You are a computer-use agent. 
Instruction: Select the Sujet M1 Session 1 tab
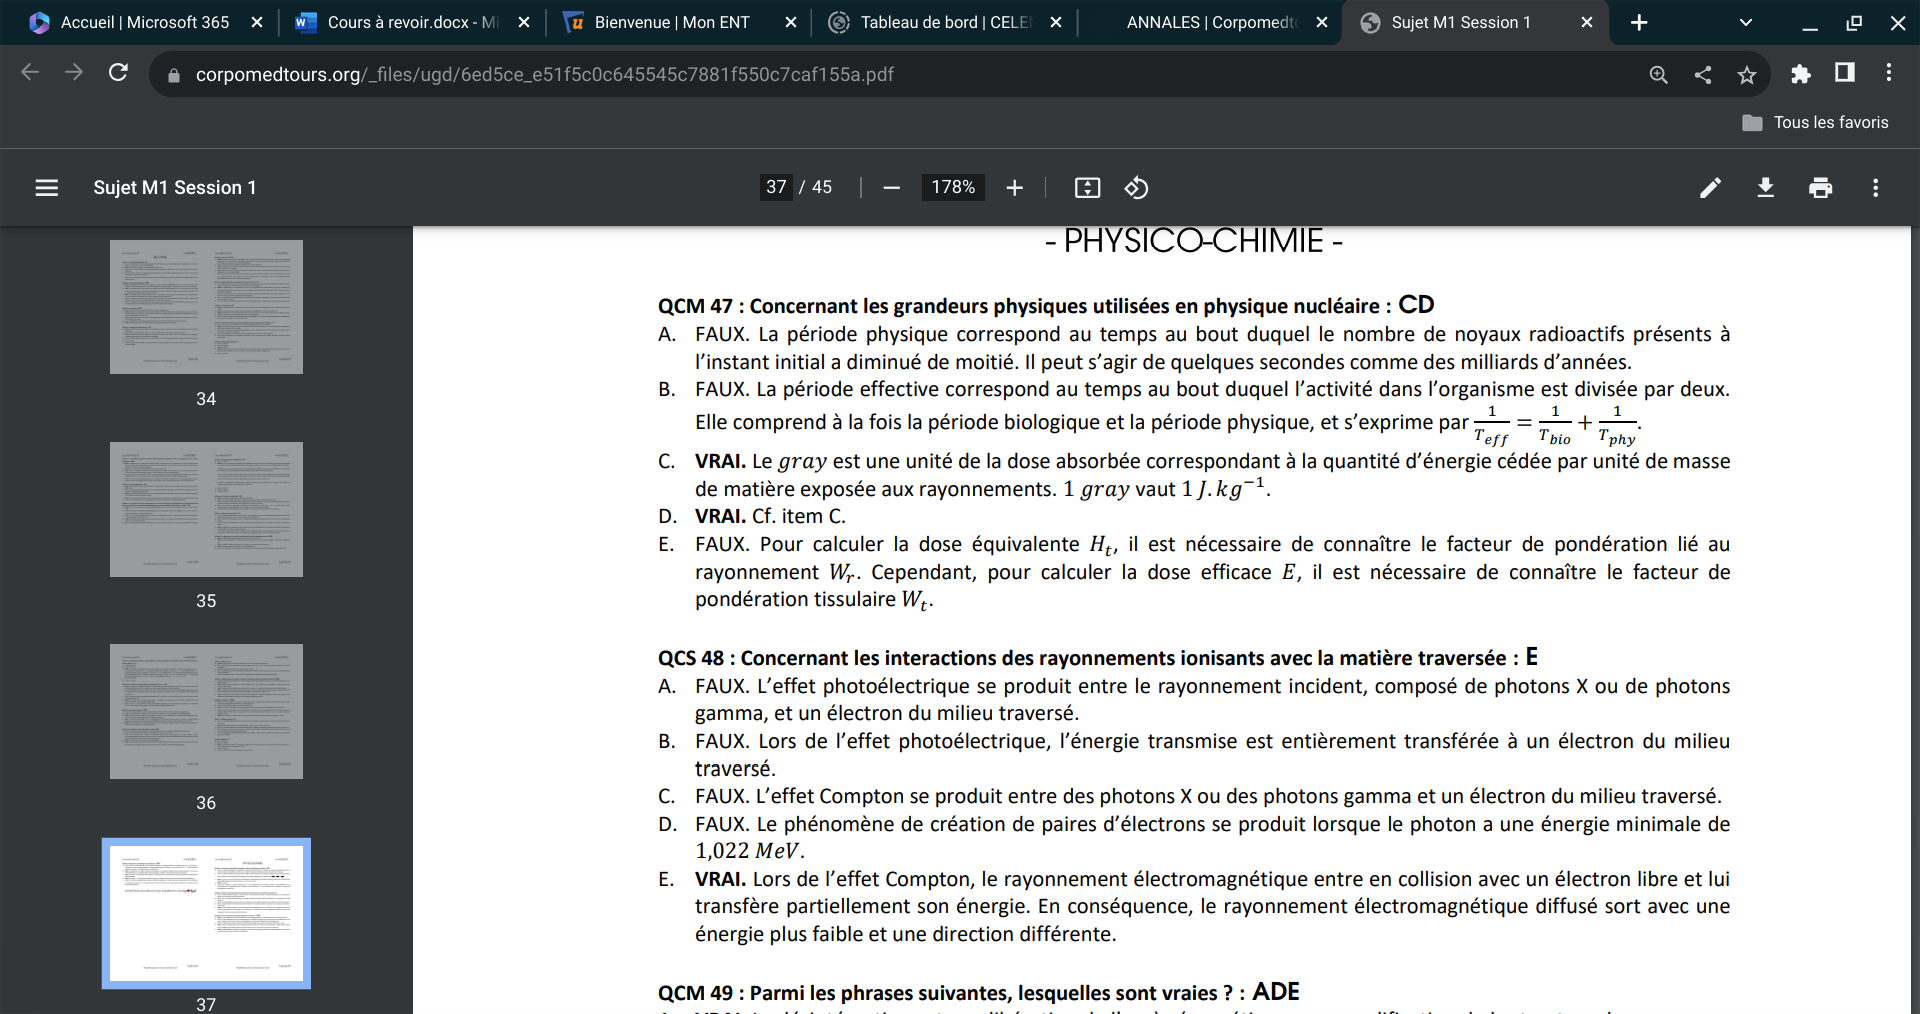1475,22
